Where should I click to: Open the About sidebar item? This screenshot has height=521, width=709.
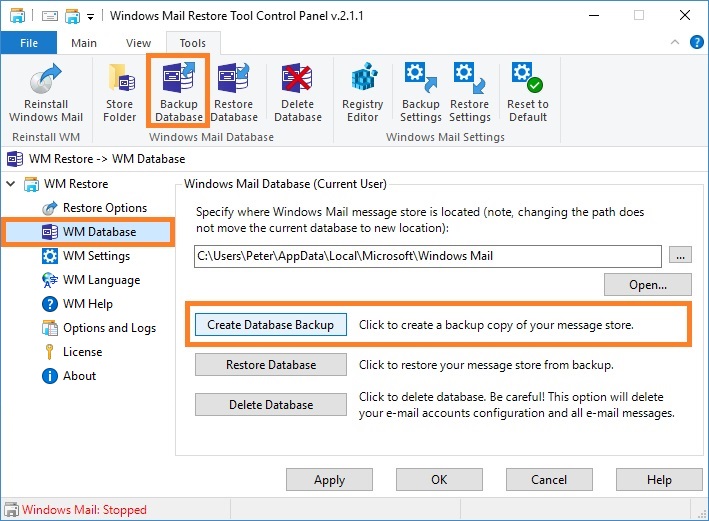[79, 376]
